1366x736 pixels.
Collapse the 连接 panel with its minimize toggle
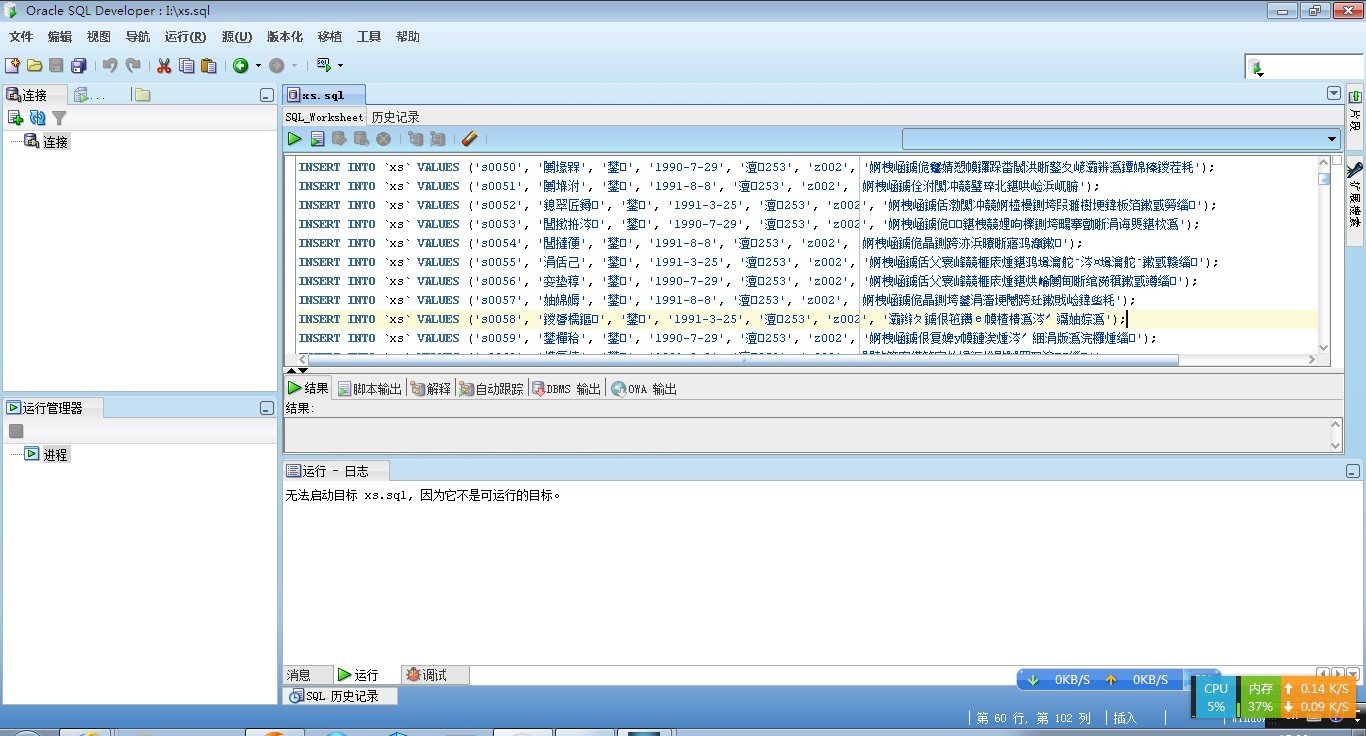click(x=265, y=94)
